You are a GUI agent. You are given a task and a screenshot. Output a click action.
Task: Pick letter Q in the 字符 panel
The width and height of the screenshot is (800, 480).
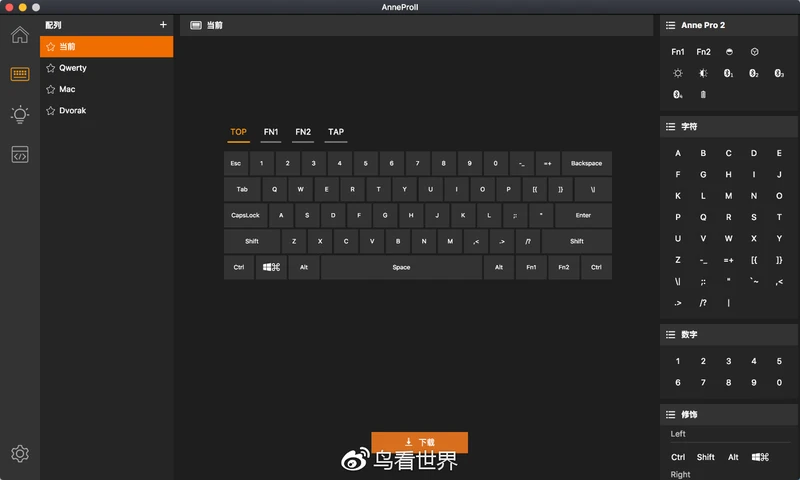pyautogui.click(x=703, y=217)
